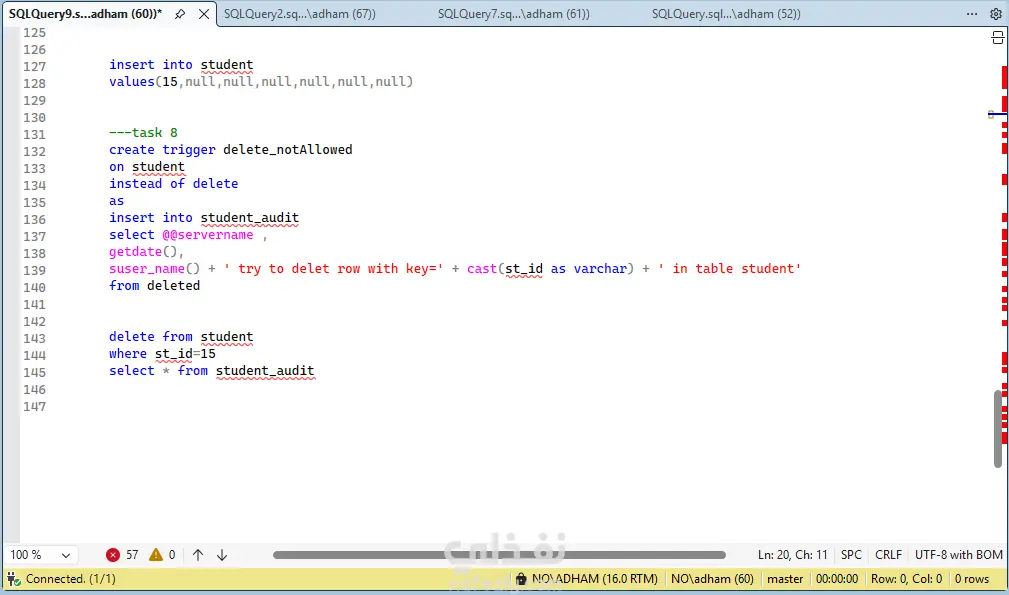The height and width of the screenshot is (595, 1009).
Task: Click the connection plug status icon
Action: click(x=14, y=578)
